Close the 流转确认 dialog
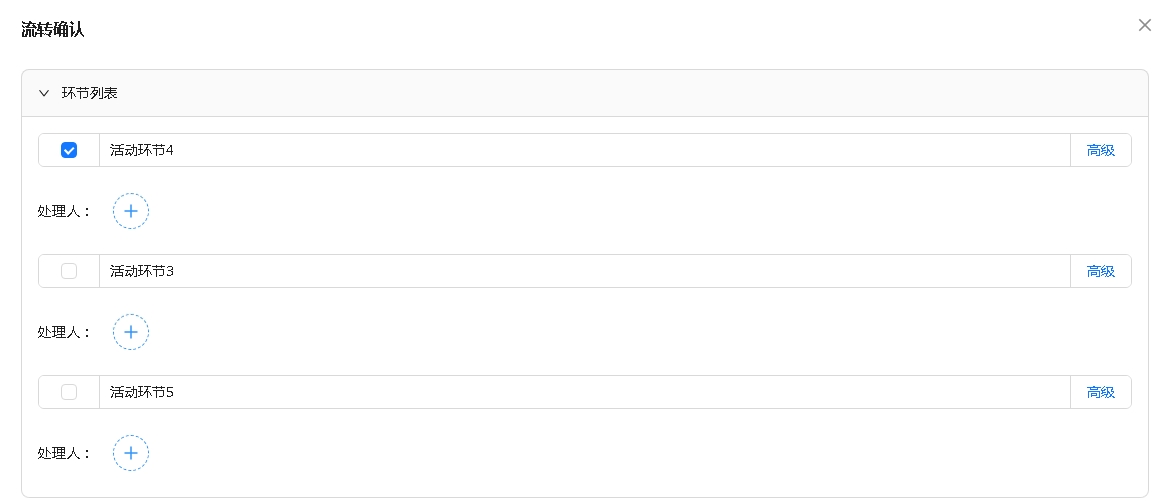 tap(1144, 25)
